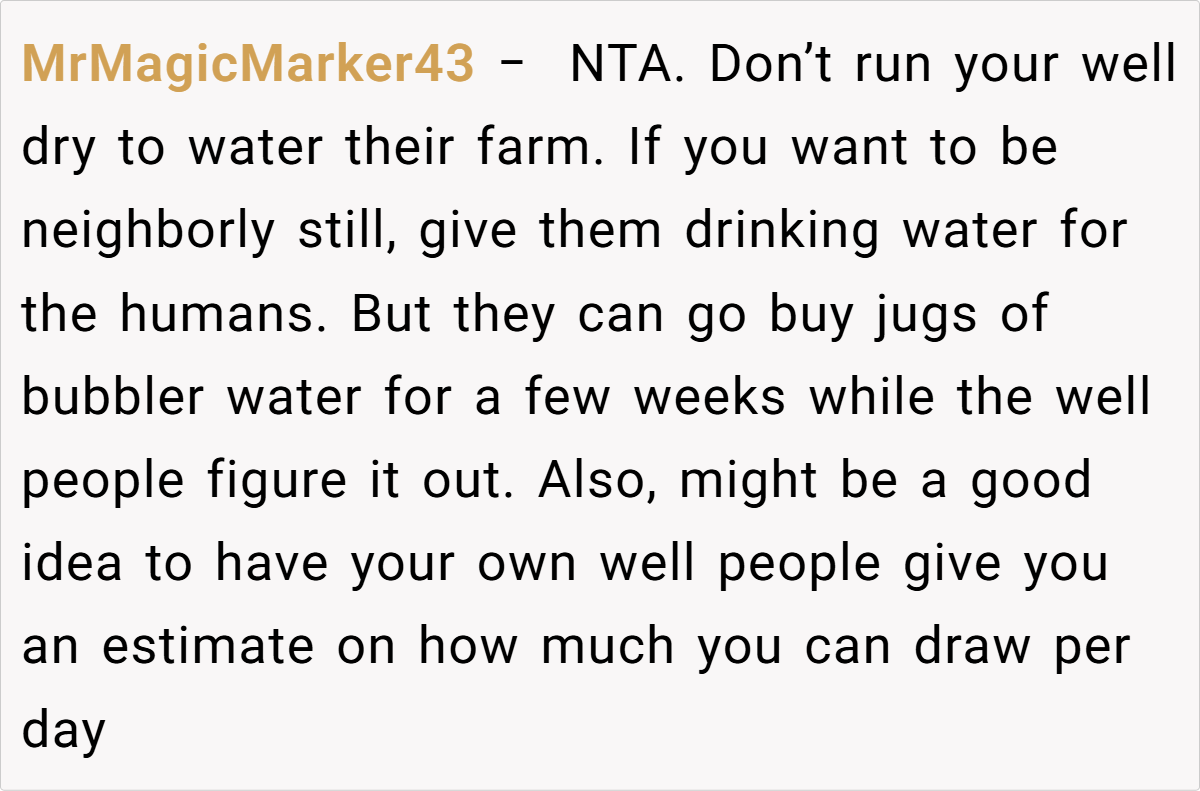Place cursor on the word "drinking"
The image size is (1200, 791).
(782, 232)
